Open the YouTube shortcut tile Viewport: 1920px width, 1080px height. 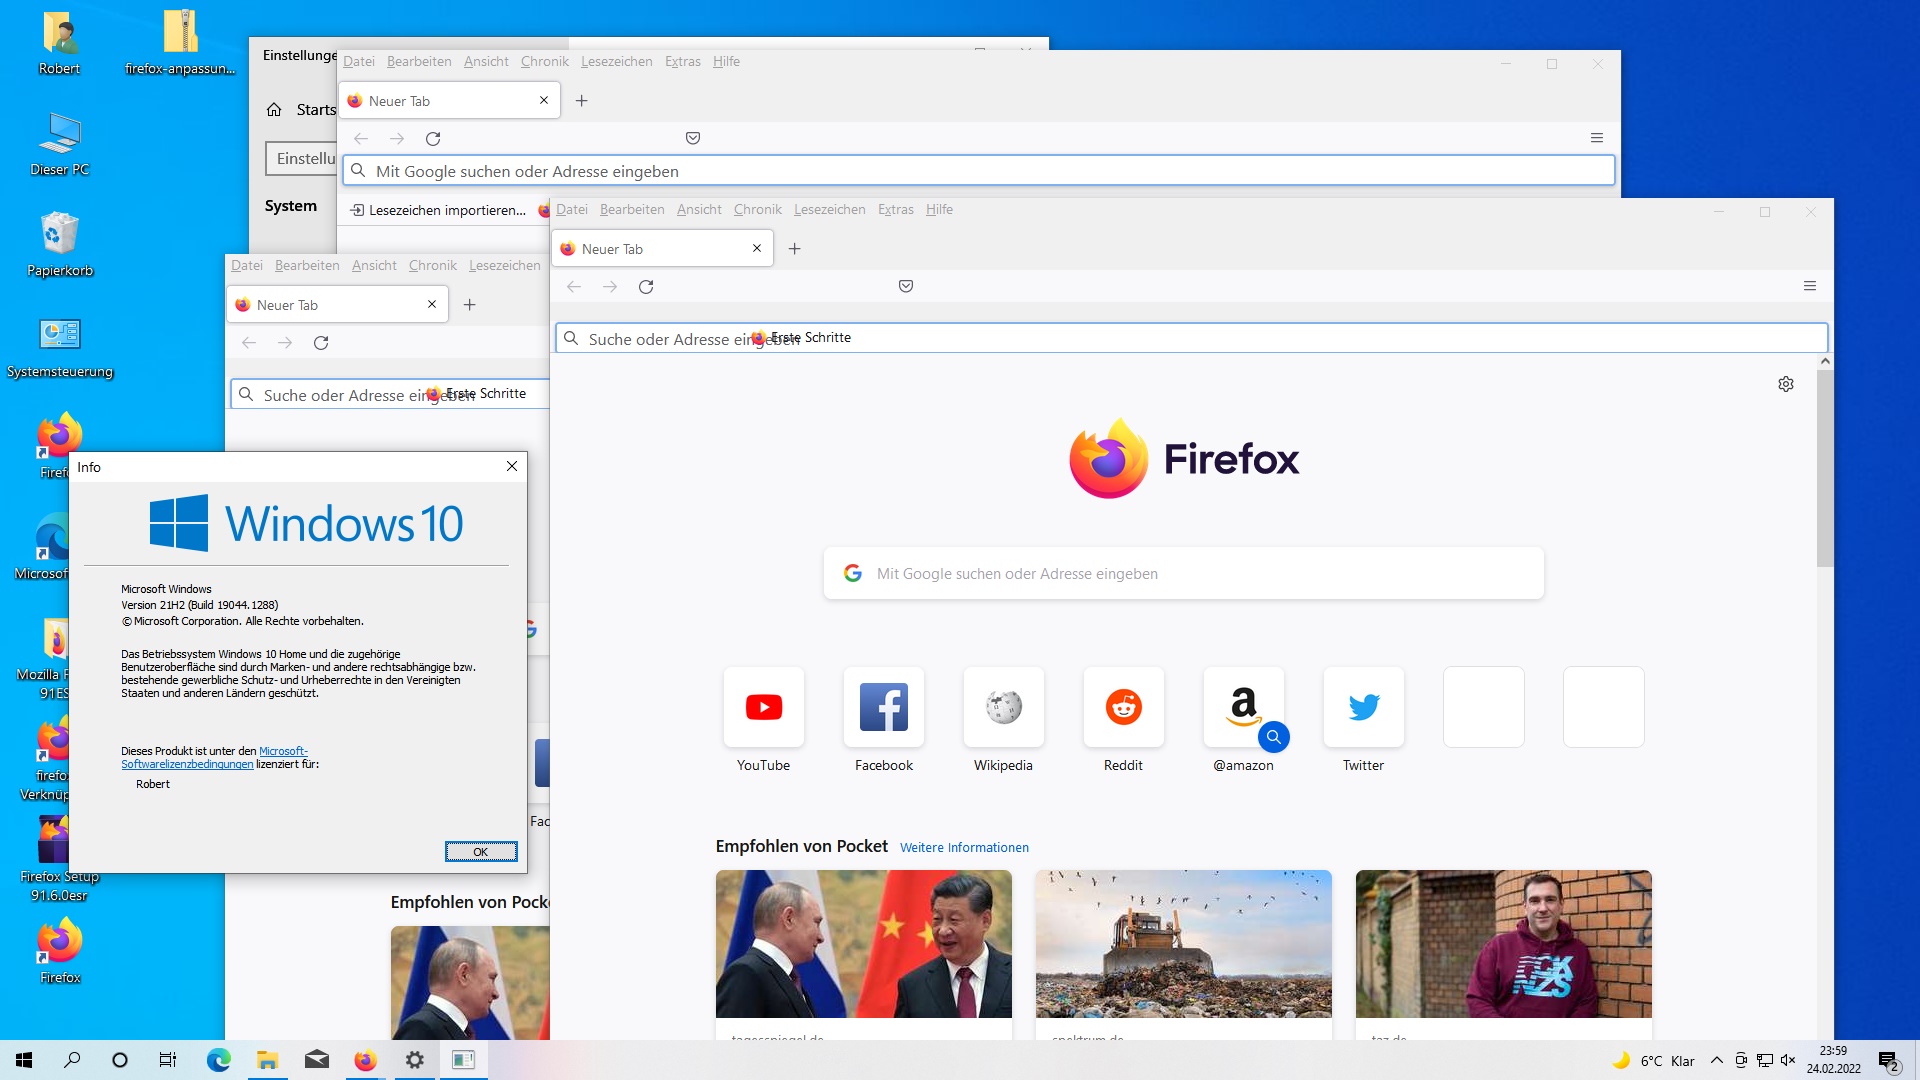coord(763,708)
